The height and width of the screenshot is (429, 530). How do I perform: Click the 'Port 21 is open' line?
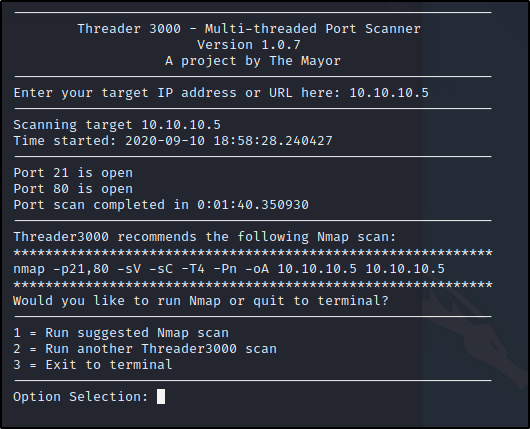point(73,173)
